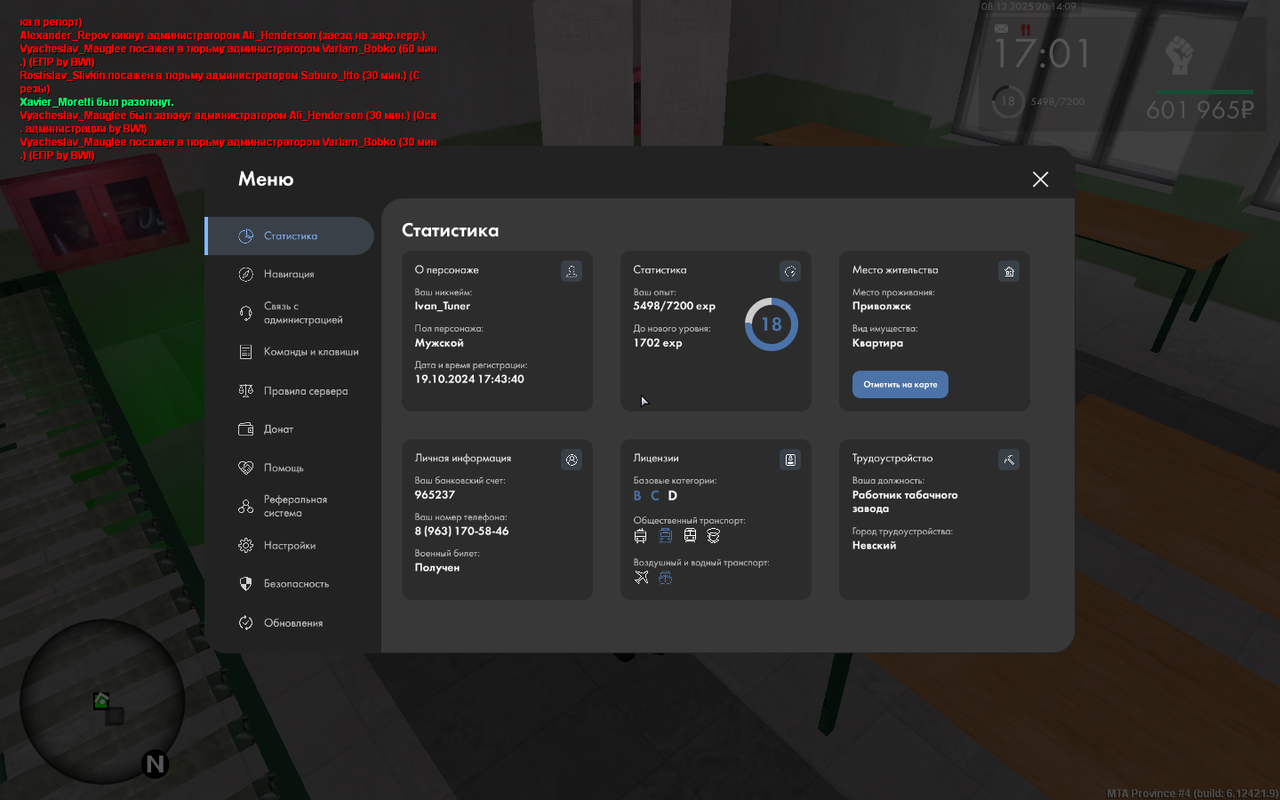
Task: Click the blue bus license icon
Action: pos(665,536)
